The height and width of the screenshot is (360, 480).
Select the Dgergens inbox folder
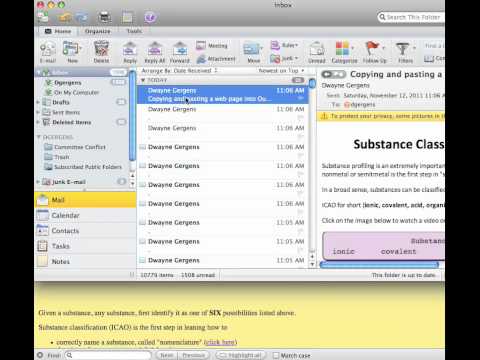point(68,82)
